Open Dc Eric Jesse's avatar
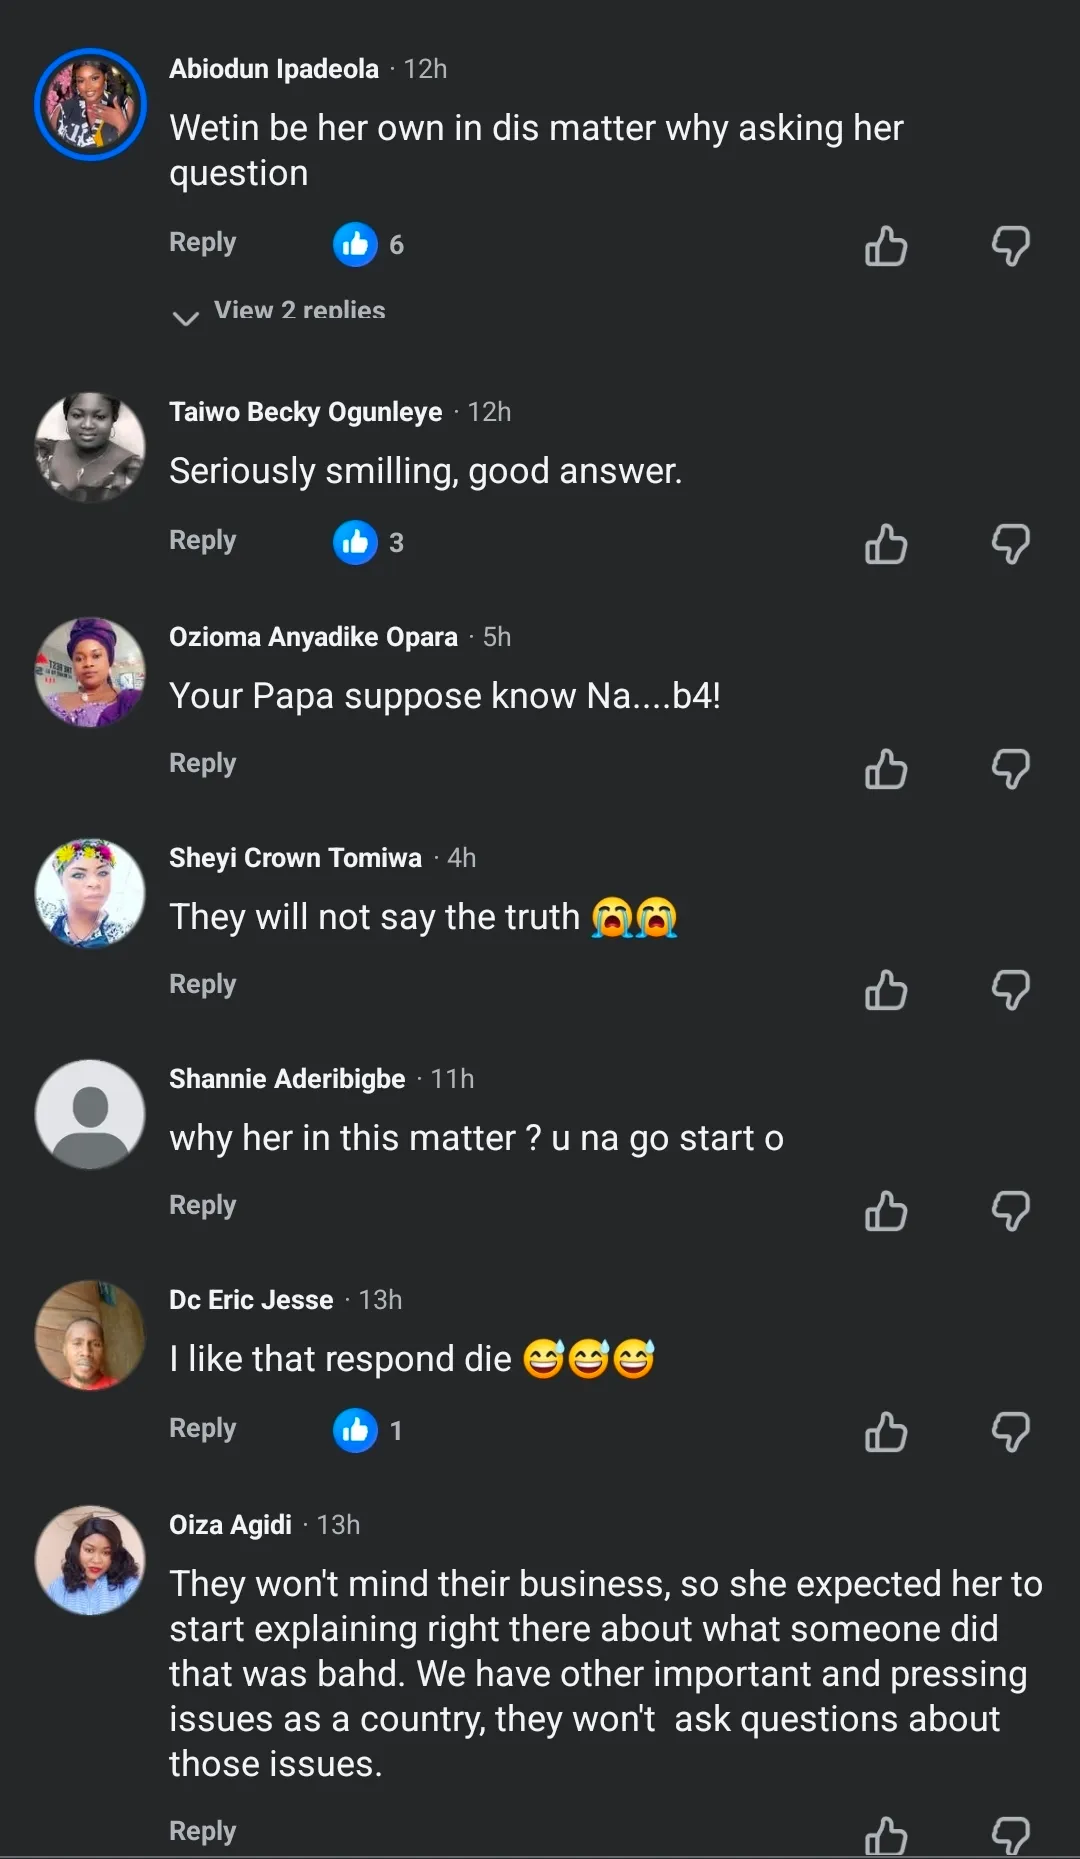 tap(90, 1335)
